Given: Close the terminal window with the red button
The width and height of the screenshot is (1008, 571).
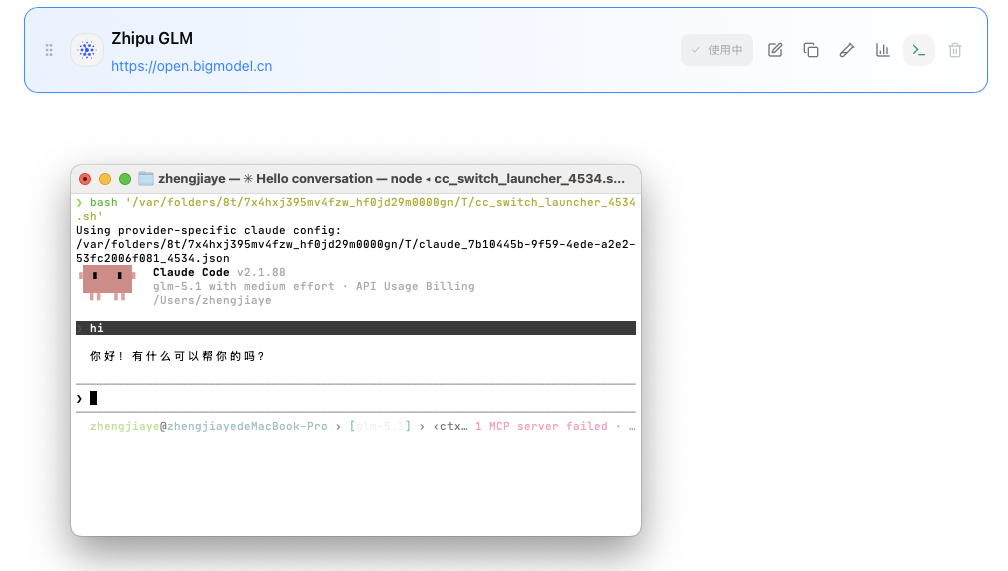Looking at the screenshot, I should 85,179.
